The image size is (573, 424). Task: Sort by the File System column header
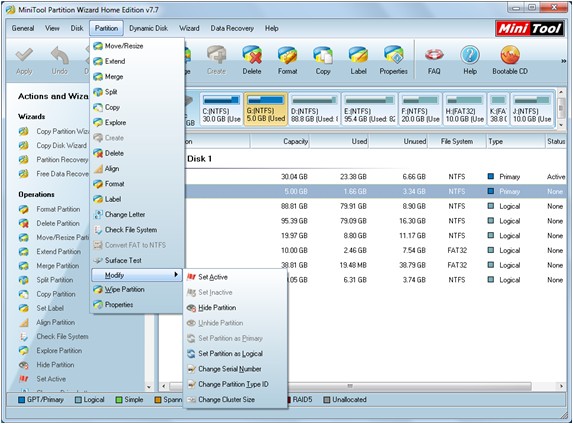pyautogui.click(x=457, y=141)
